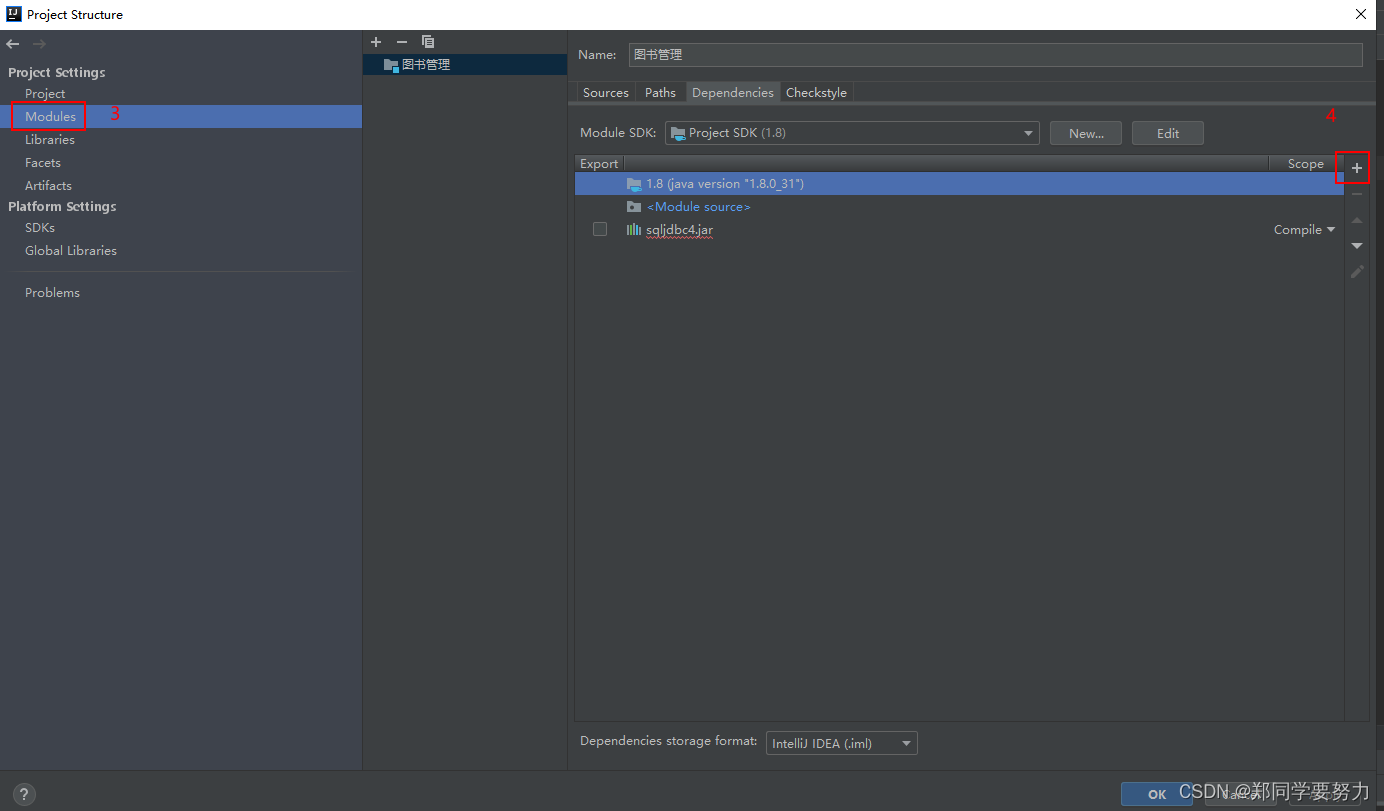Open the Module SDK dropdown
The height and width of the screenshot is (811, 1384).
(852, 133)
